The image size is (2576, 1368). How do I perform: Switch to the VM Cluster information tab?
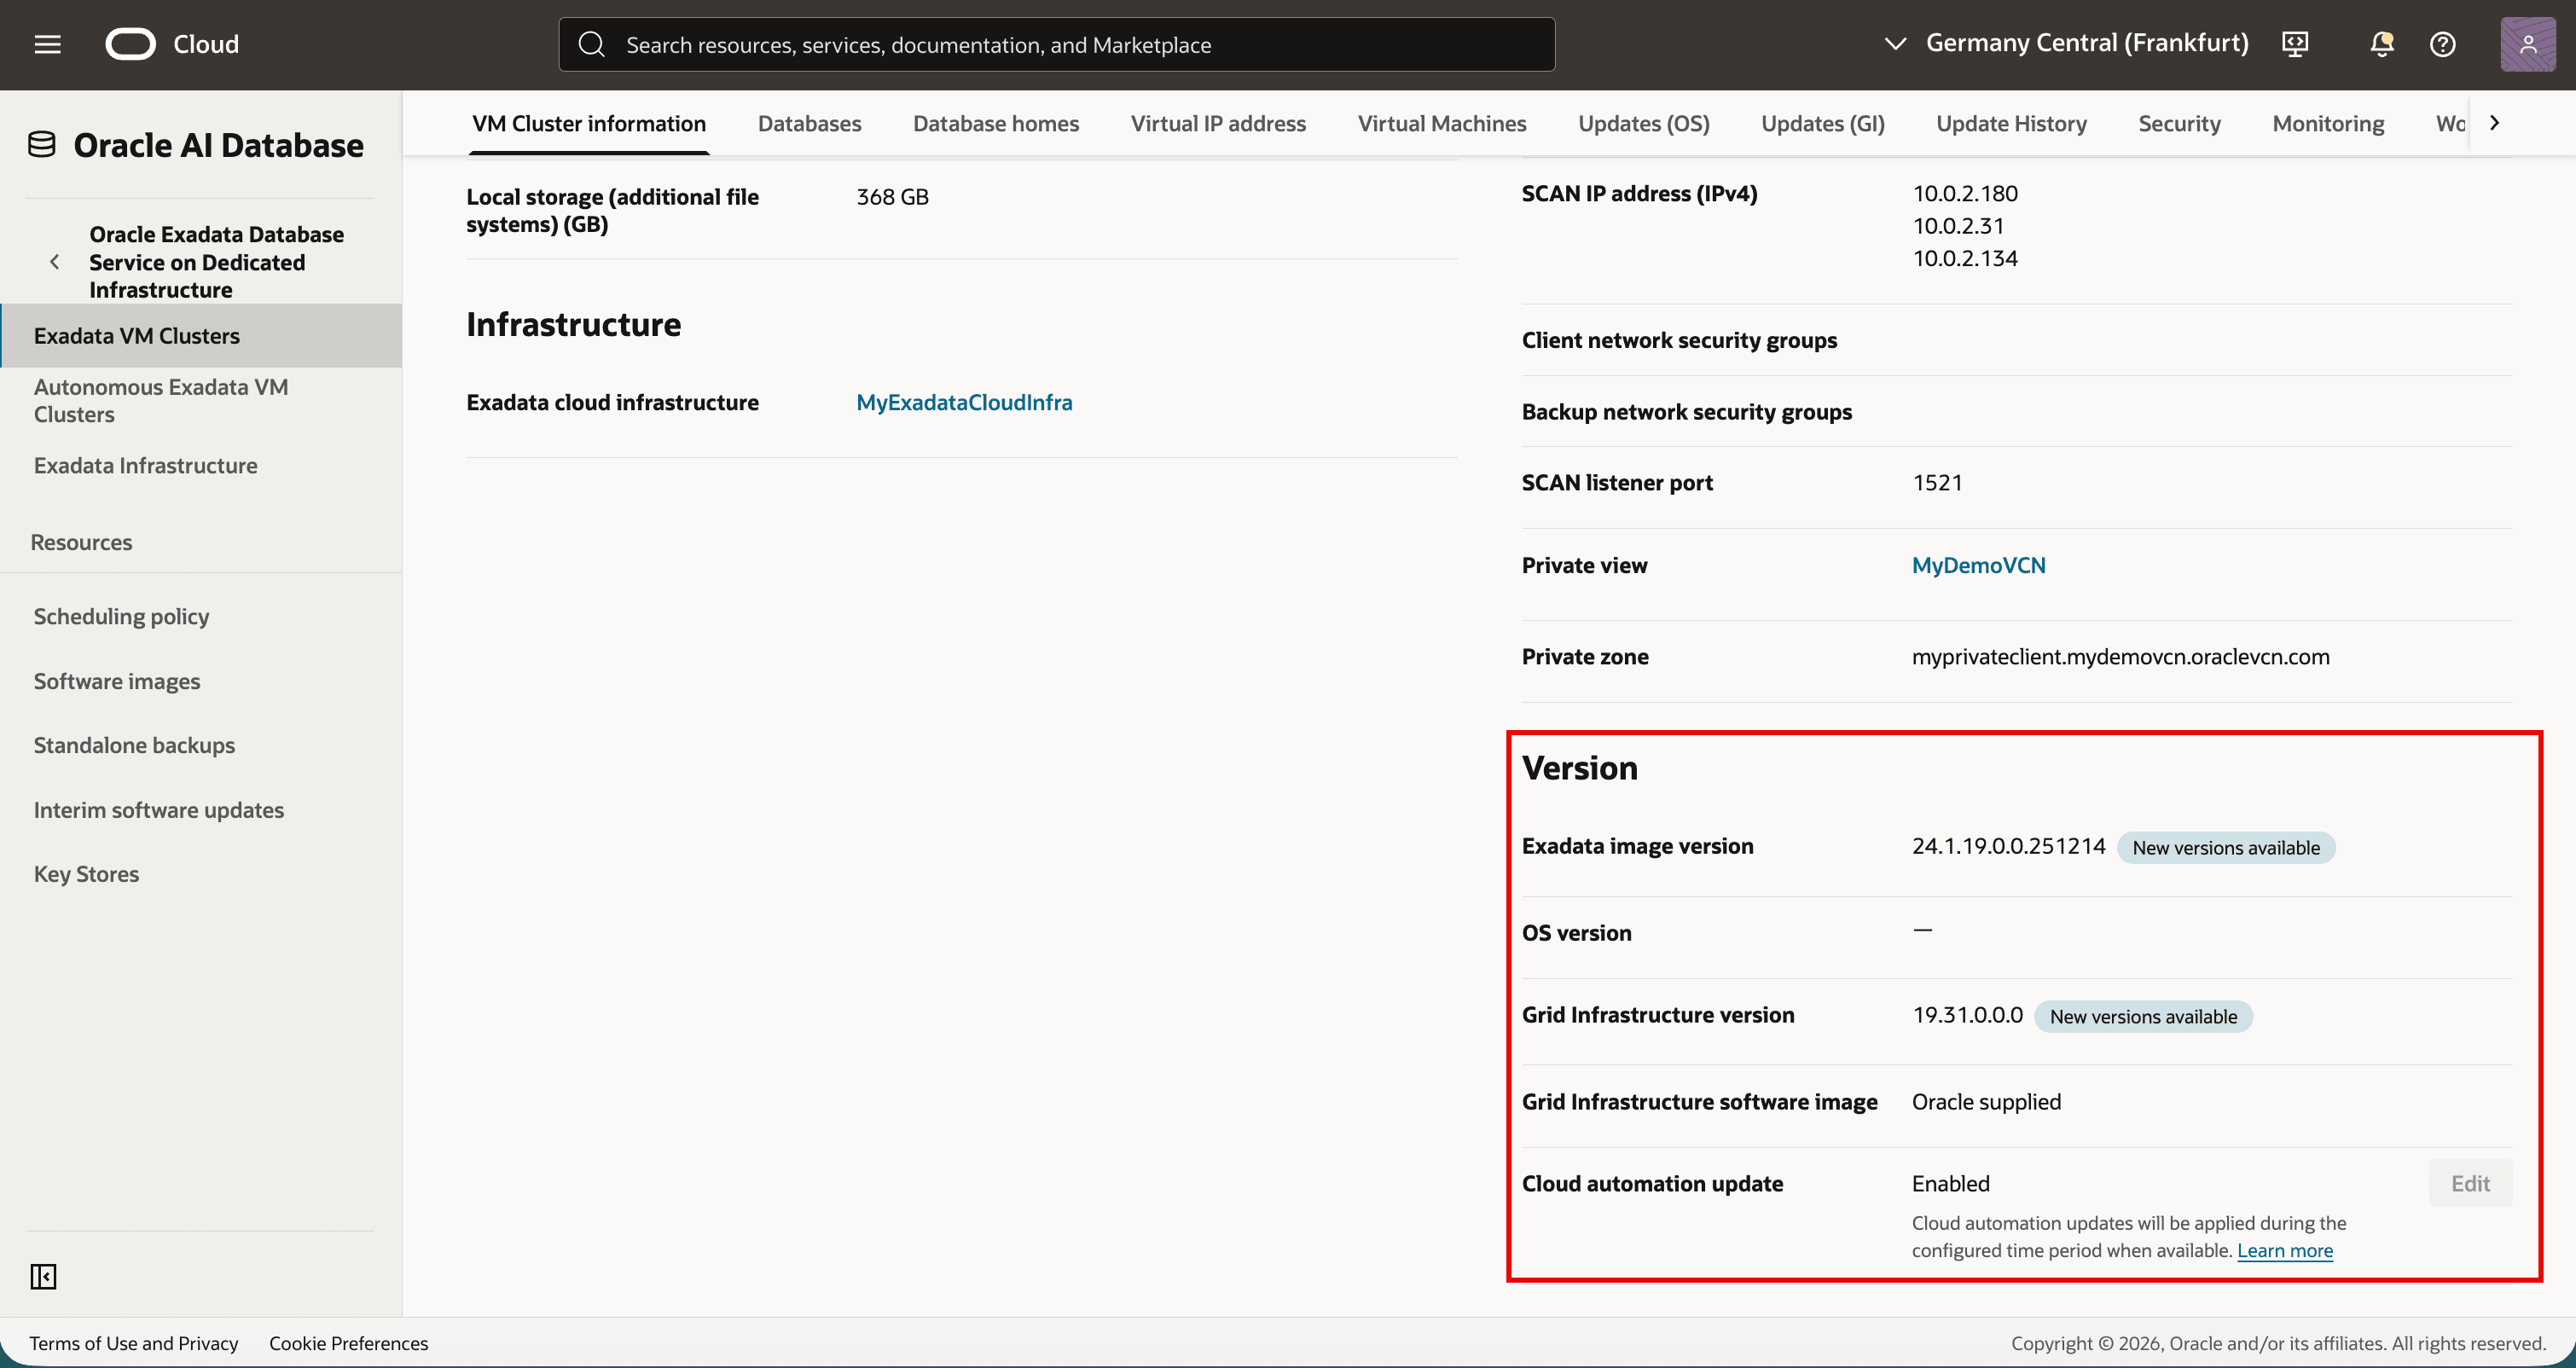pos(589,123)
